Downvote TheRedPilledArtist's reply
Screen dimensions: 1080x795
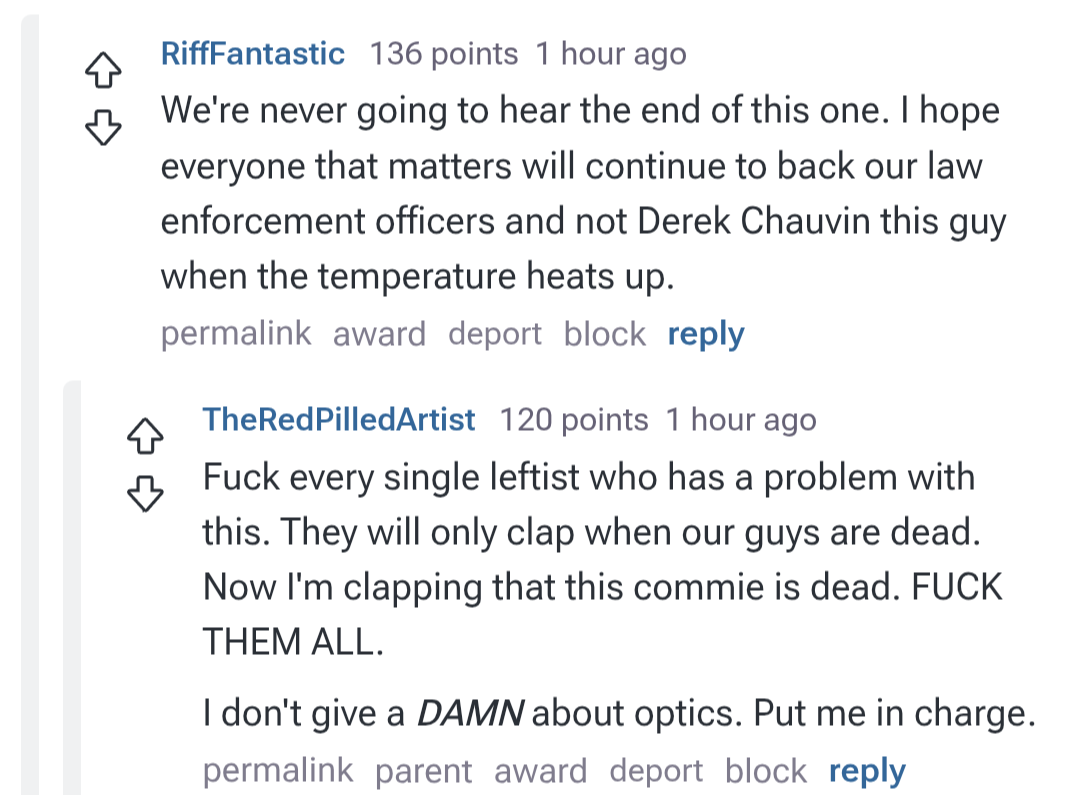pos(145,491)
